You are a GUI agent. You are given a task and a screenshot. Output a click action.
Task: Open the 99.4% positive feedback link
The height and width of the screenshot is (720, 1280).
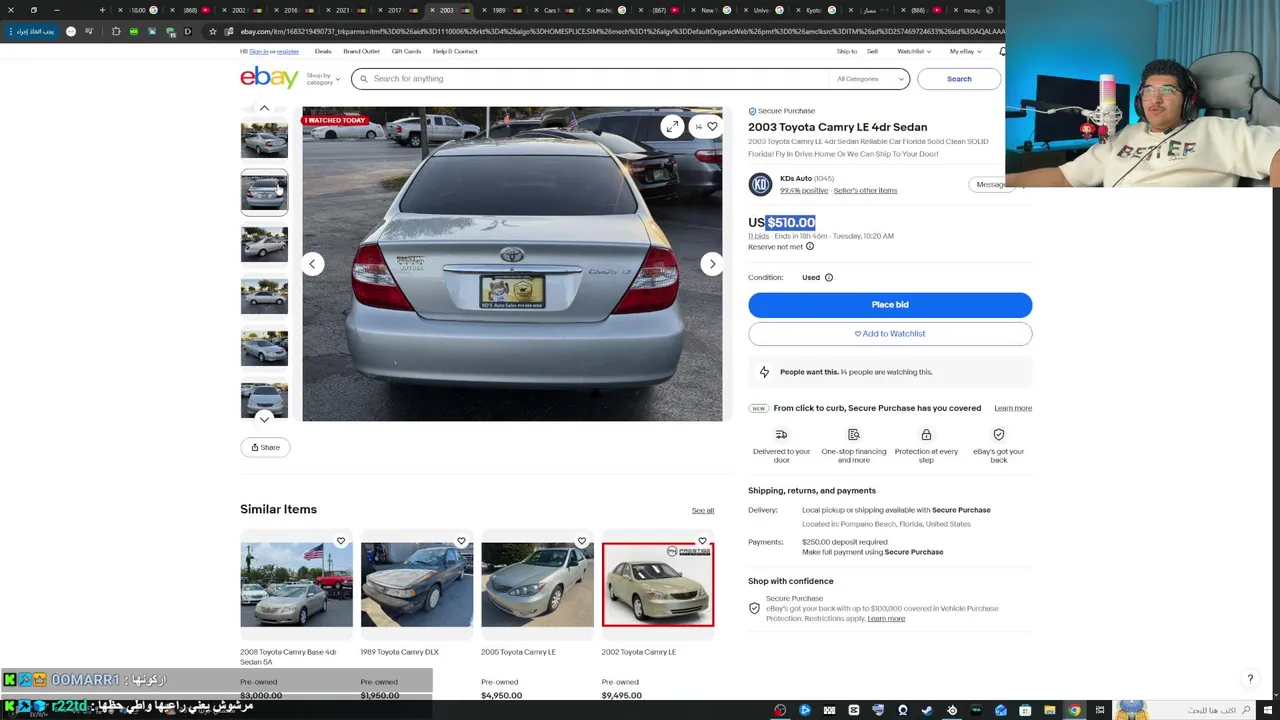point(804,190)
